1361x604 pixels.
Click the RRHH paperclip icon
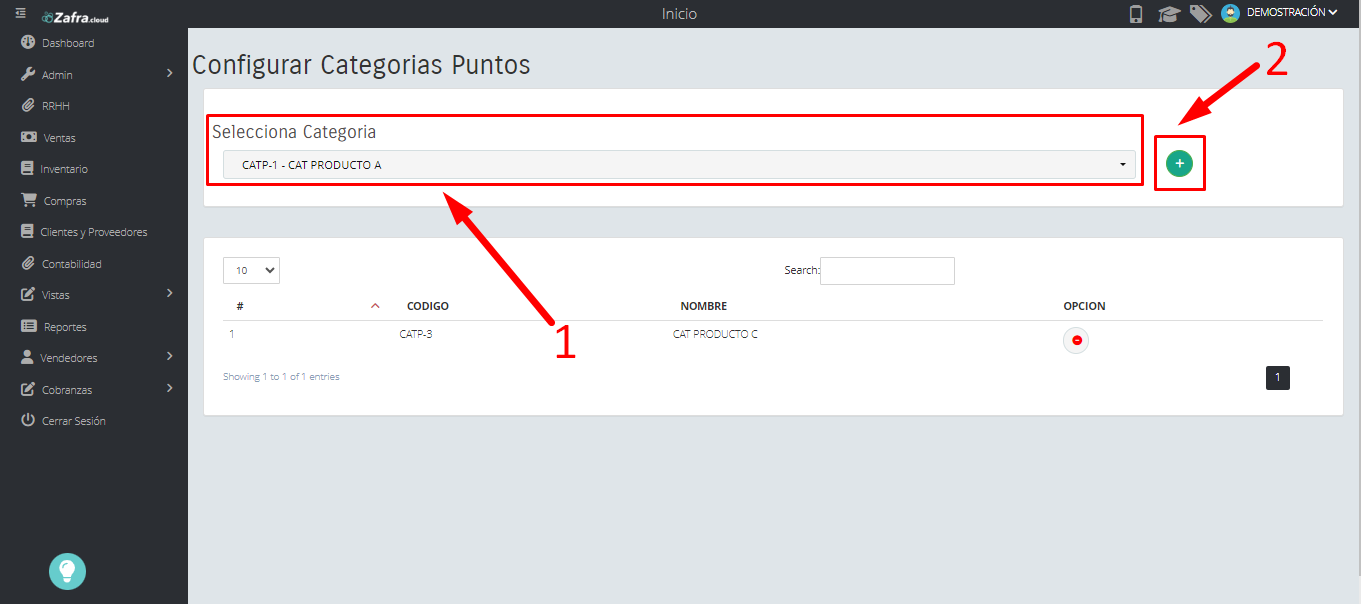(28, 106)
